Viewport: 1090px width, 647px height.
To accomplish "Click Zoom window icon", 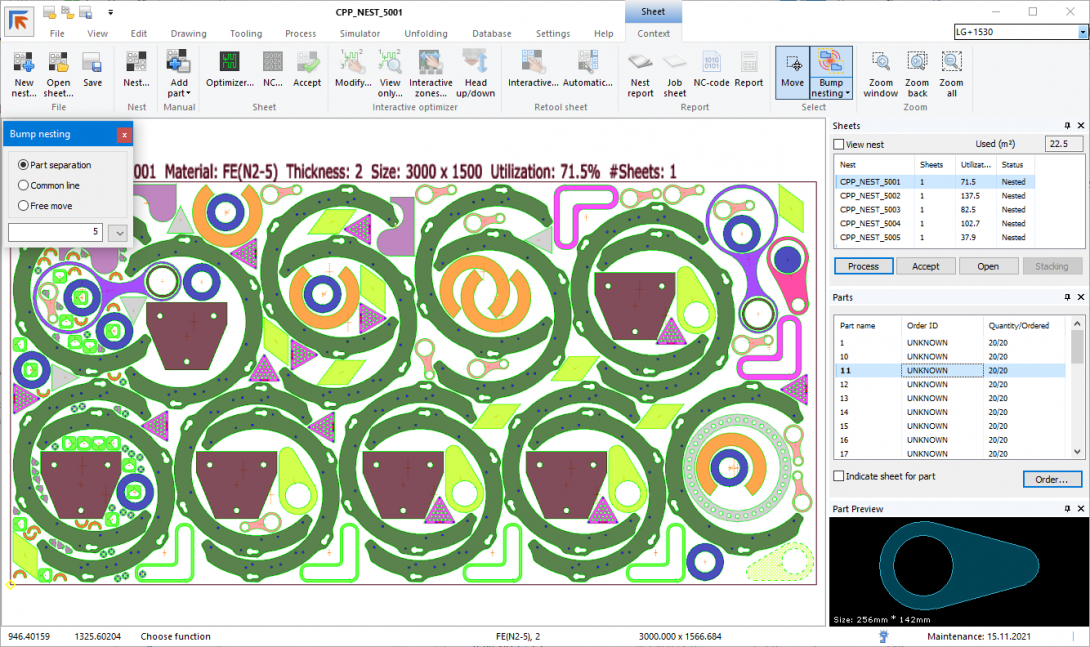I will [881, 64].
